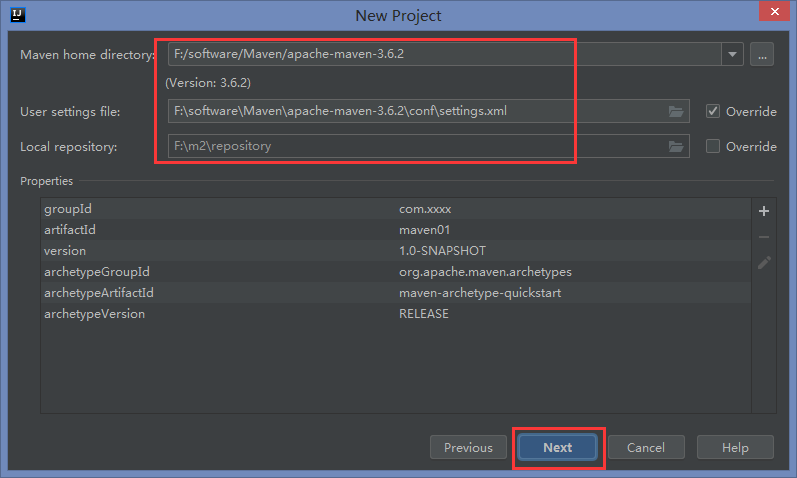Edit property using the pencil icon
Image resolution: width=797 pixels, height=478 pixels.
[x=764, y=262]
